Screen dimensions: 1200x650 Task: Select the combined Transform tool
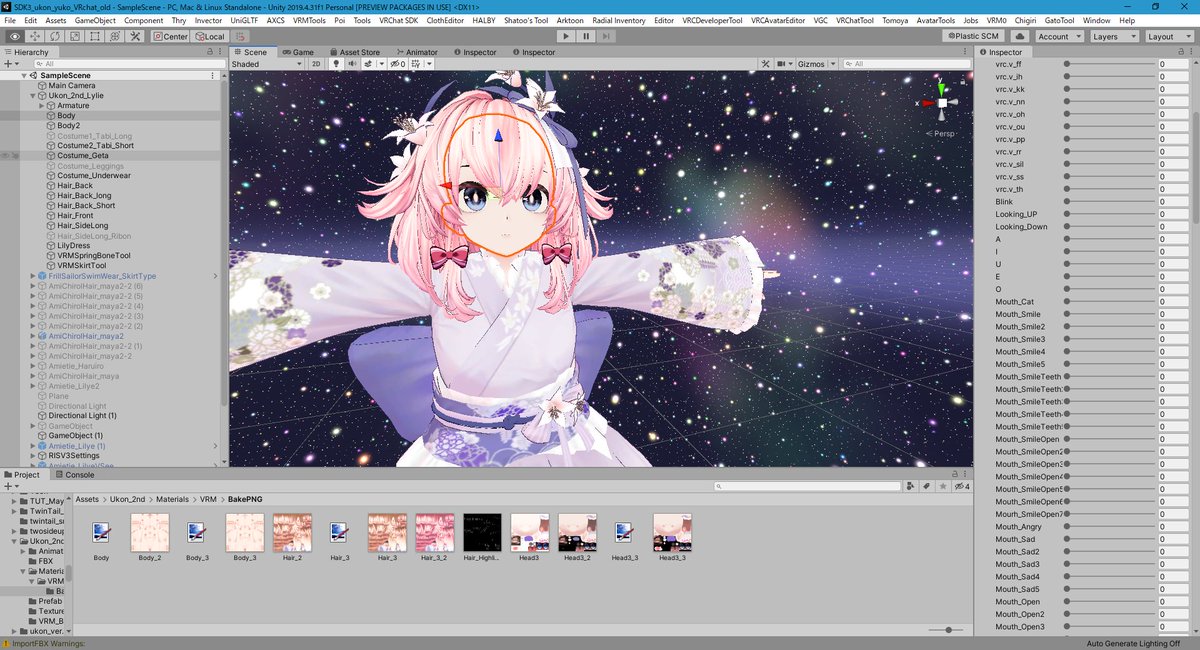coord(115,36)
